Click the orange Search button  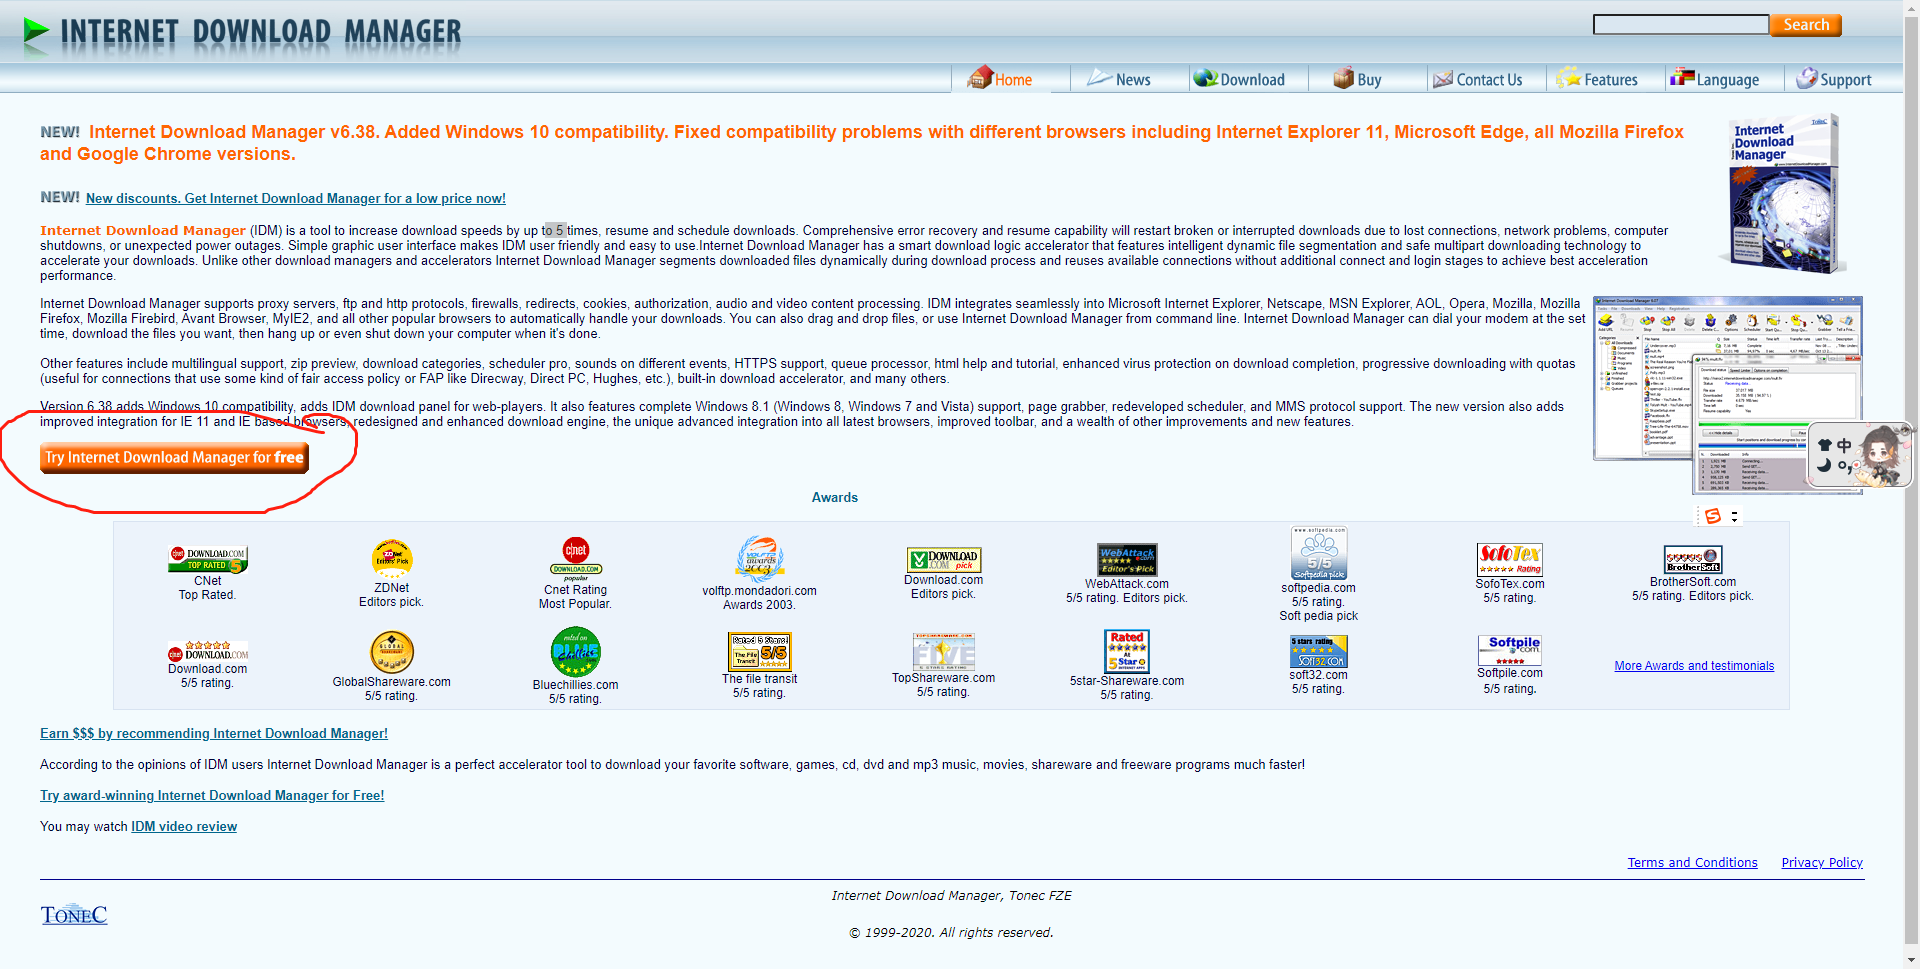click(1806, 25)
